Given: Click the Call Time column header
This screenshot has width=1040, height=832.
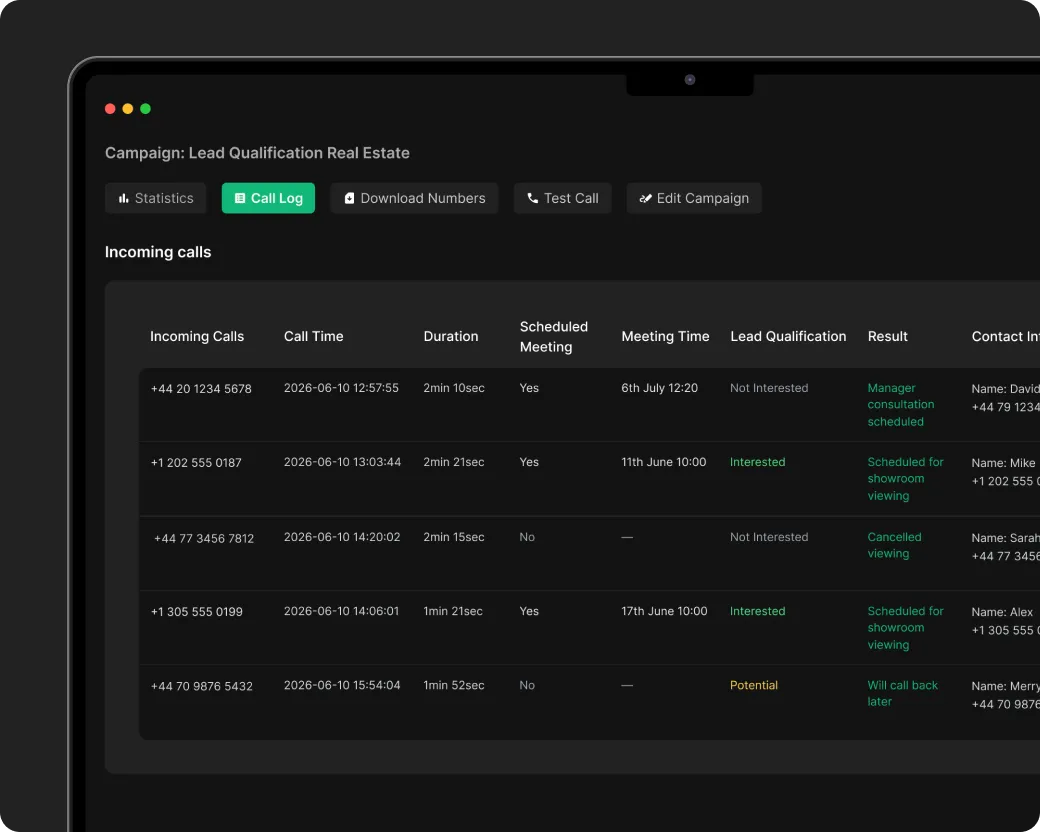Looking at the screenshot, I should coord(314,336).
